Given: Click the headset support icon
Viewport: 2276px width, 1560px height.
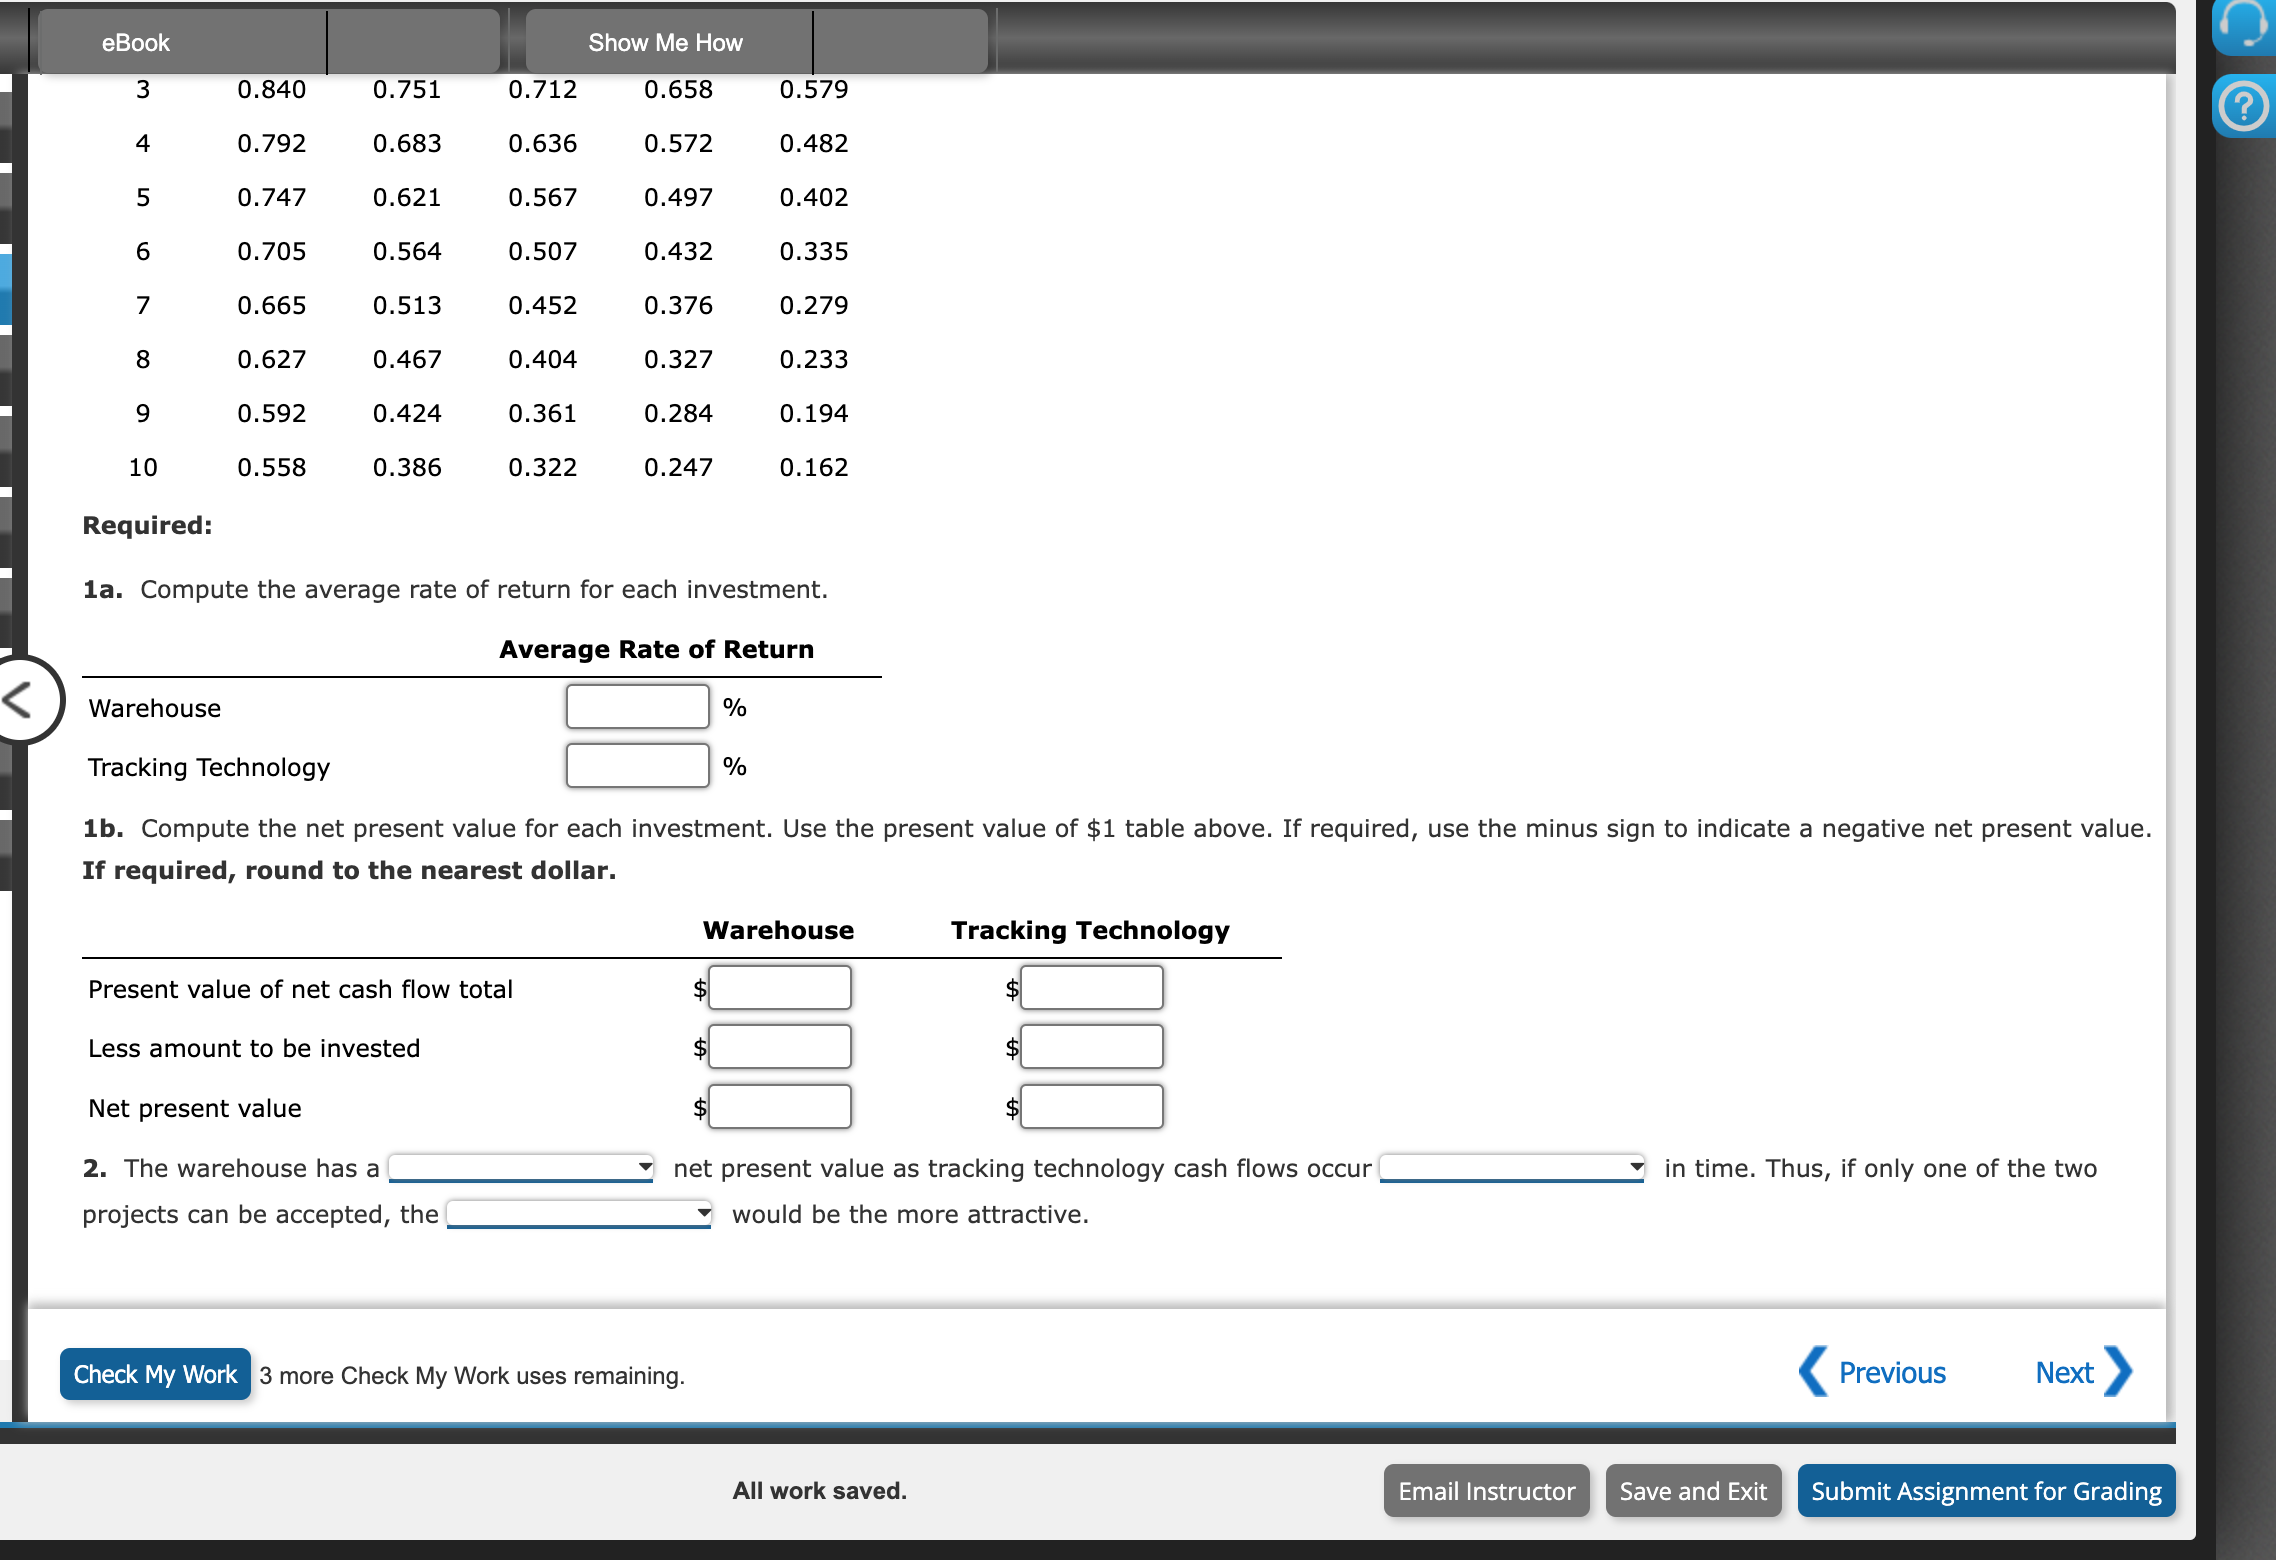Looking at the screenshot, I should [x=2243, y=25].
